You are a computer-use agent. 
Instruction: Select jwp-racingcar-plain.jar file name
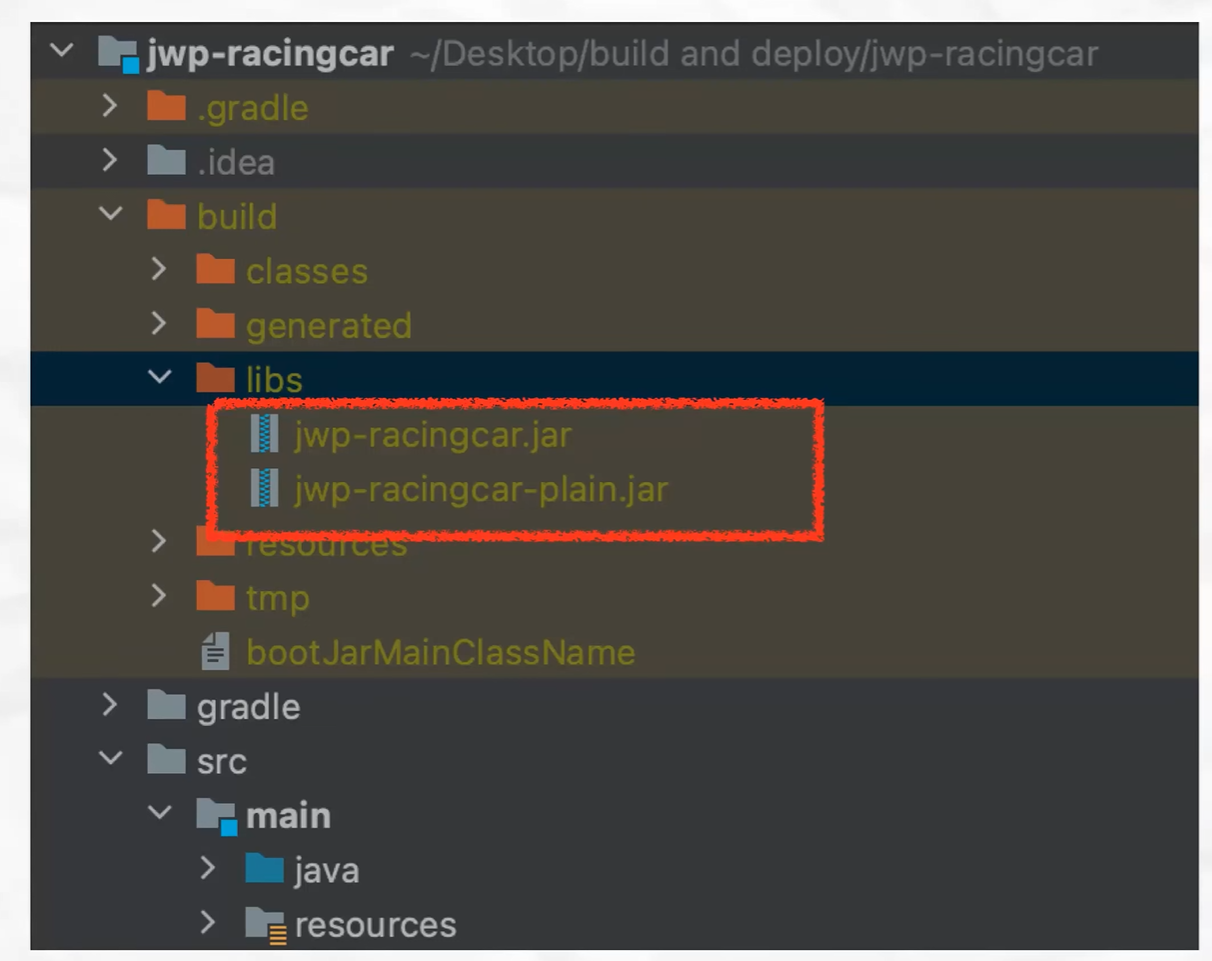pos(481,490)
